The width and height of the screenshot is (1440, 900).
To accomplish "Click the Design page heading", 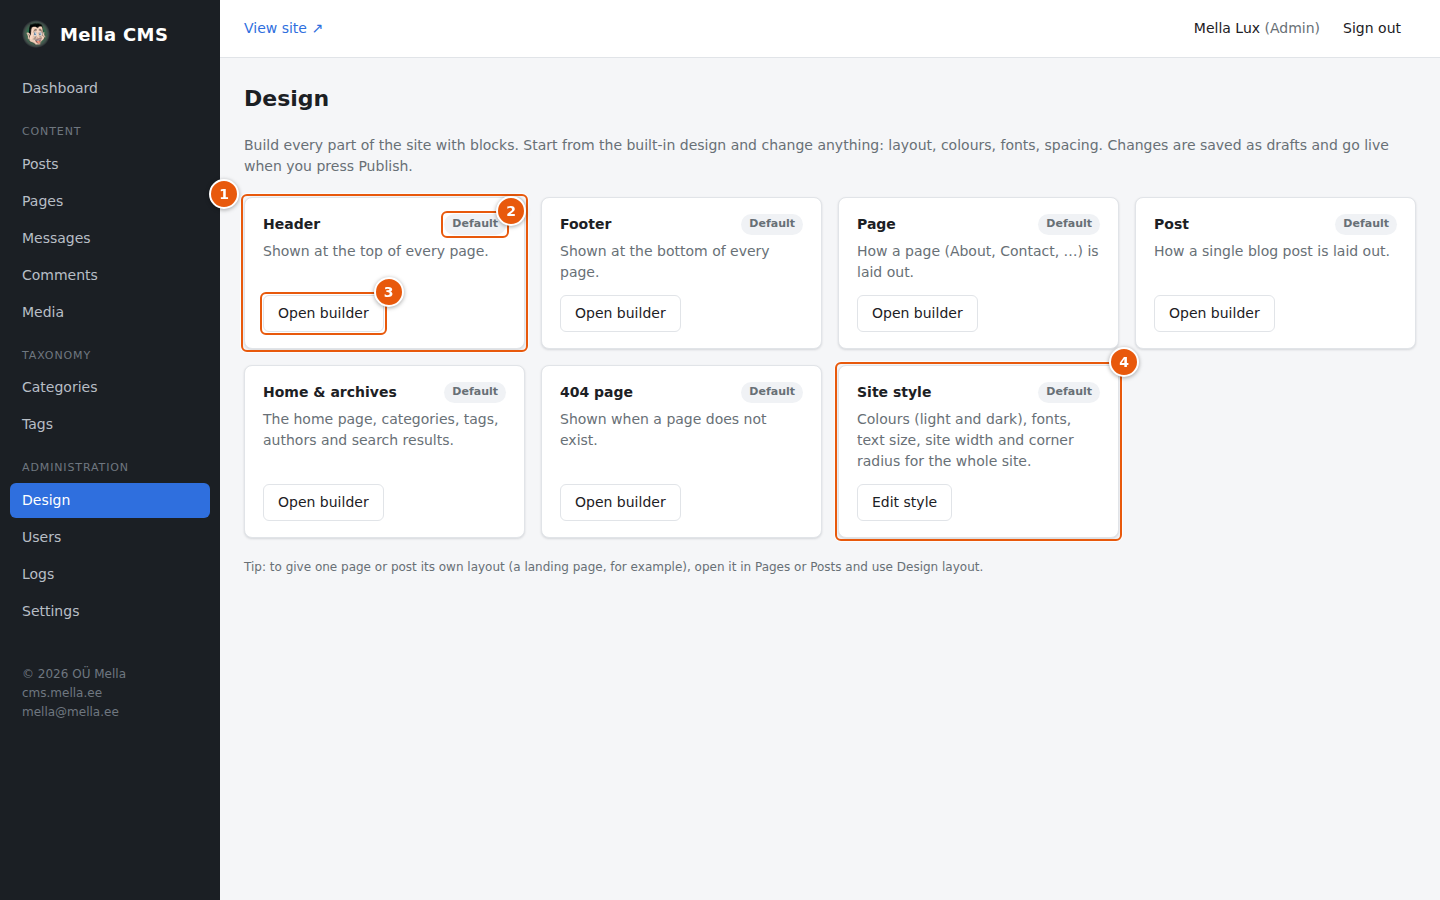I will pyautogui.click(x=286, y=98).
